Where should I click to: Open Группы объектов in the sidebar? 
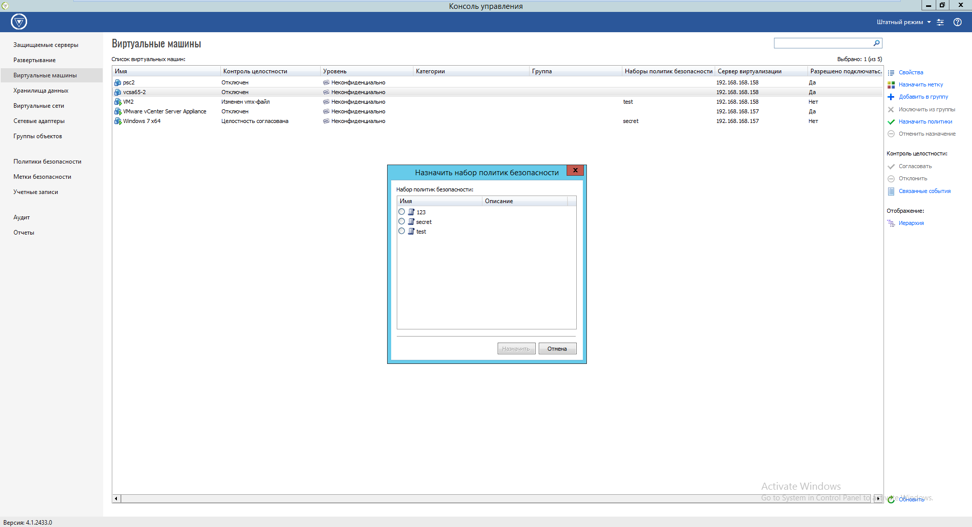tap(38, 136)
